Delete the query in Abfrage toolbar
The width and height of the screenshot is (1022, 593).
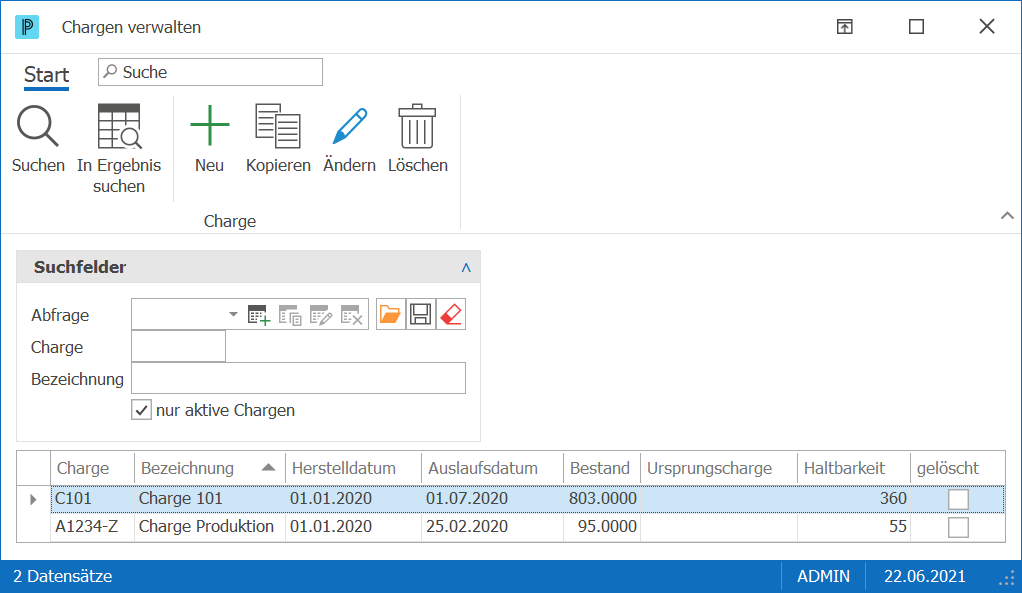tap(352, 315)
